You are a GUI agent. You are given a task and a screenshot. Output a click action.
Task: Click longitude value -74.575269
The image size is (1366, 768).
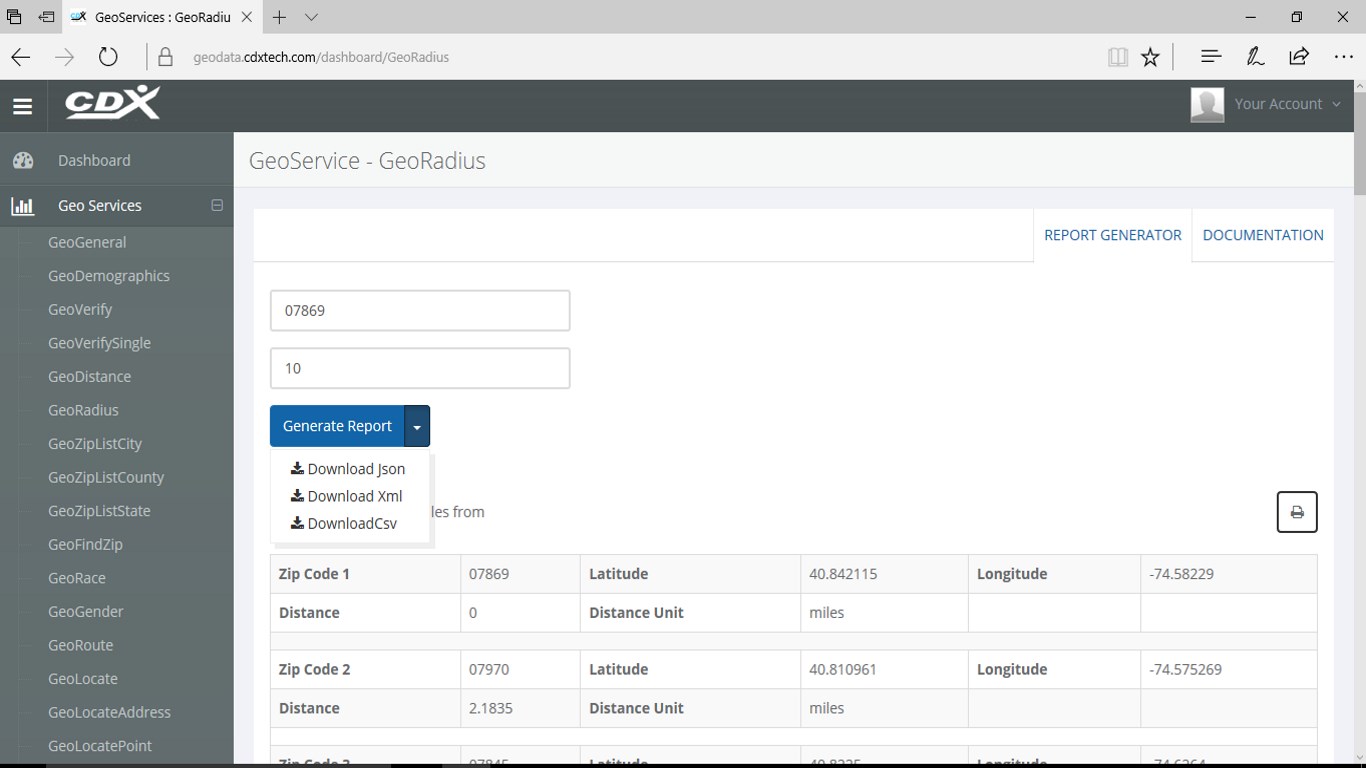[x=1185, y=669]
